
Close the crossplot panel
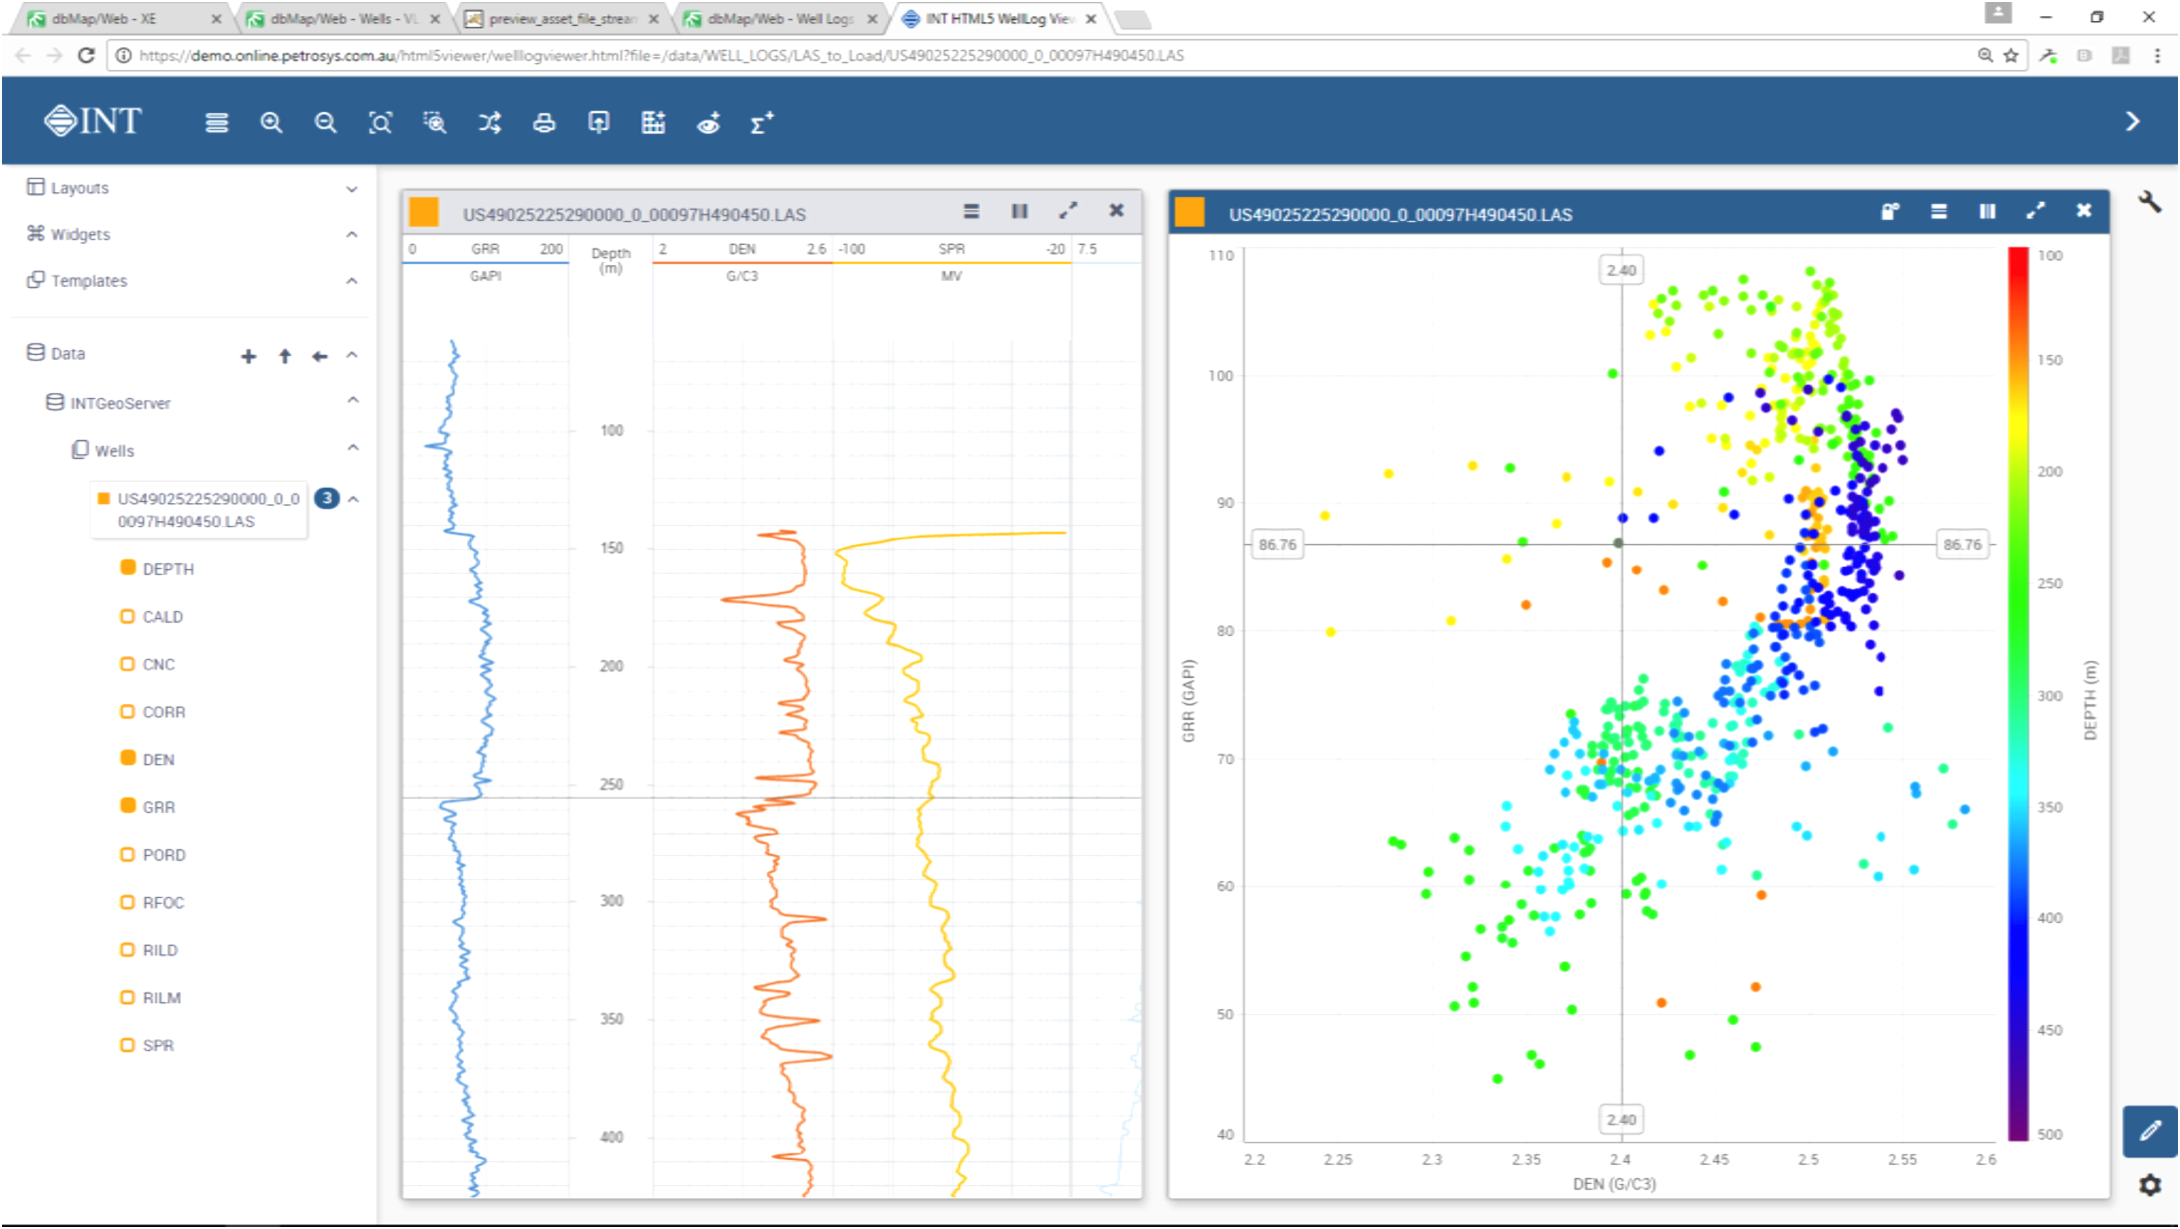click(x=2084, y=211)
